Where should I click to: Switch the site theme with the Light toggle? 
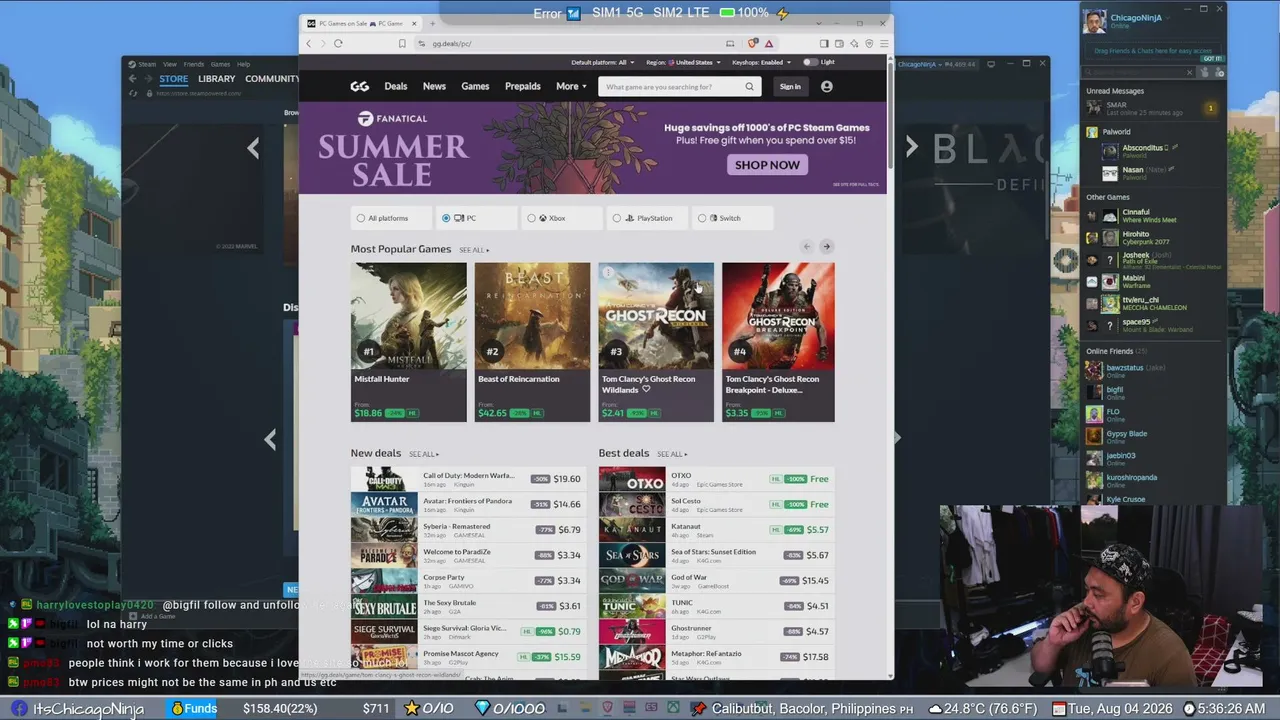[x=809, y=62]
